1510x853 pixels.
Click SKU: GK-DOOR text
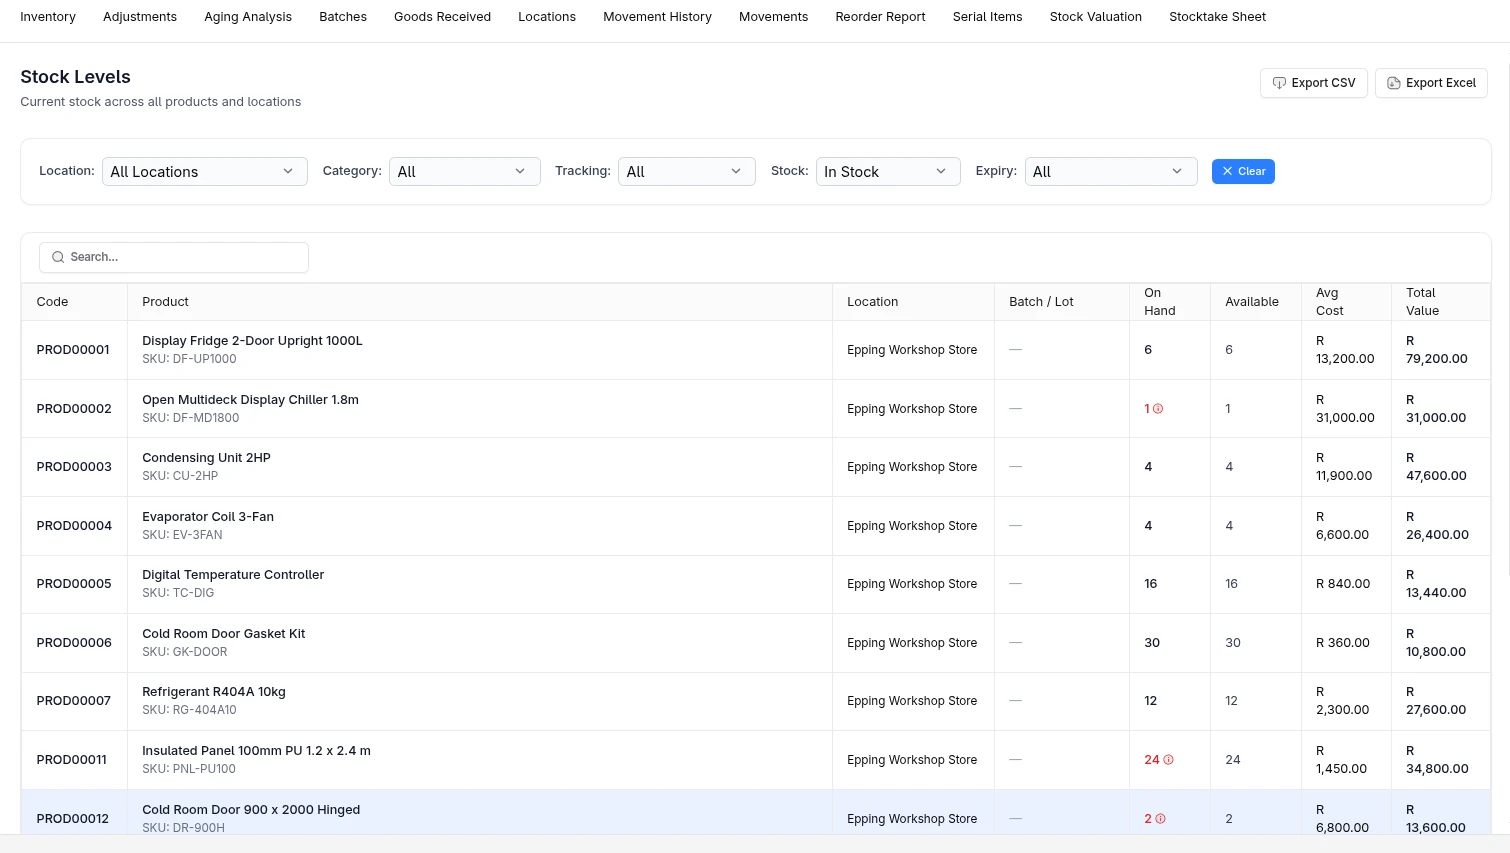click(185, 652)
